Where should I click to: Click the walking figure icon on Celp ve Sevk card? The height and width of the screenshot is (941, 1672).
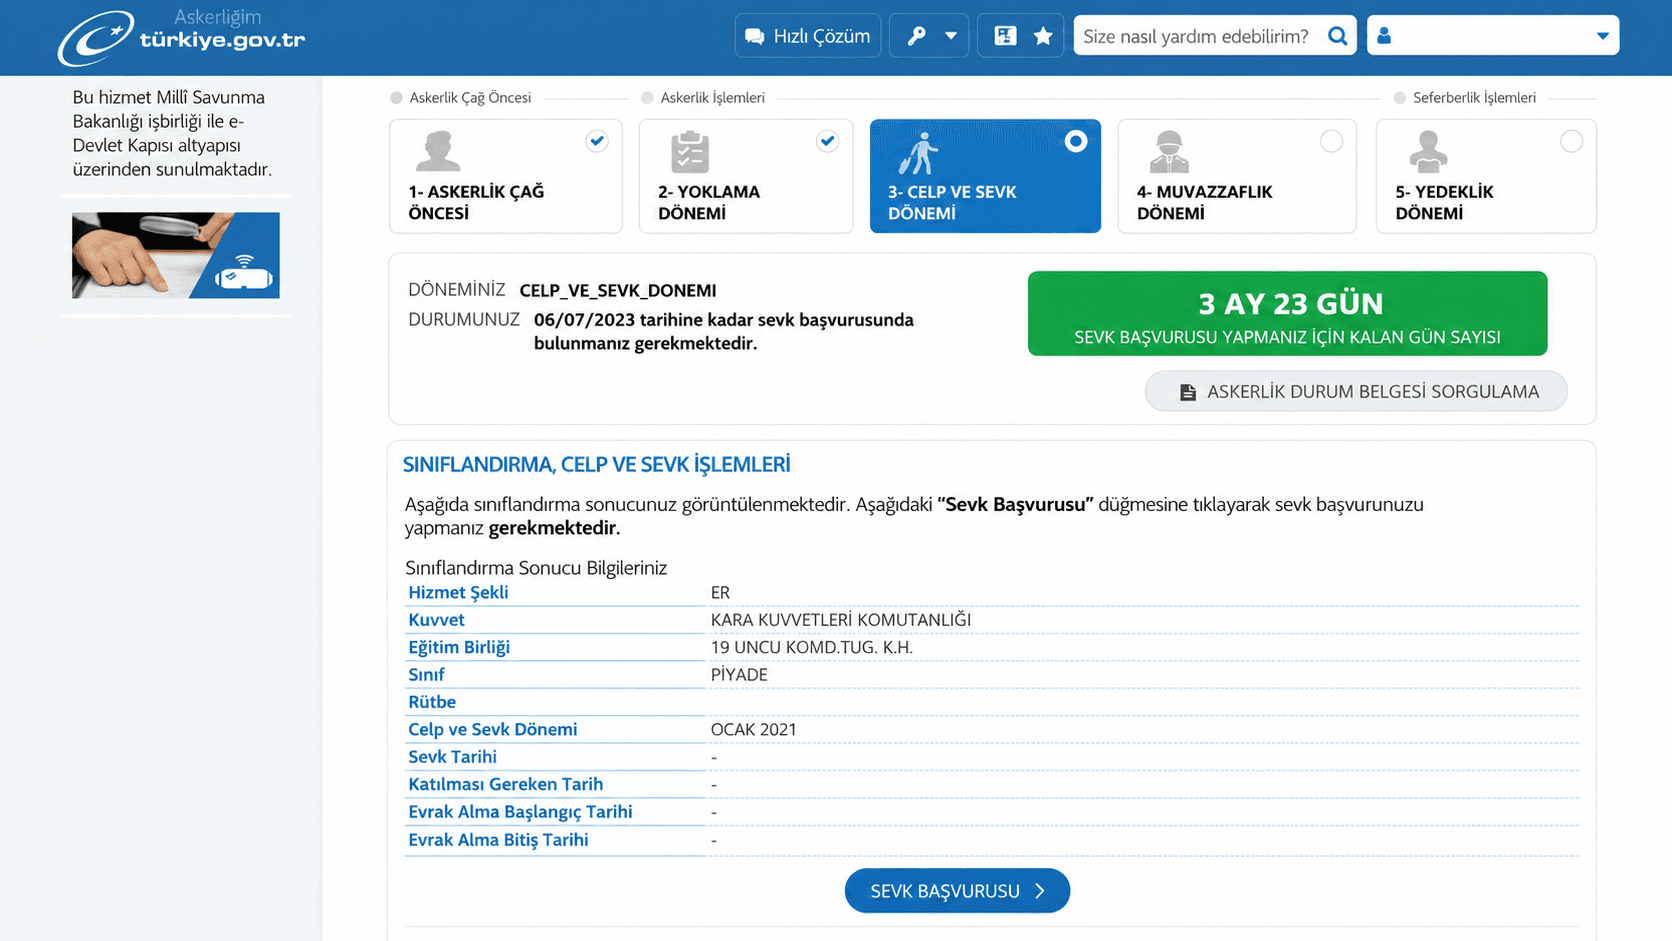pyautogui.click(x=918, y=153)
